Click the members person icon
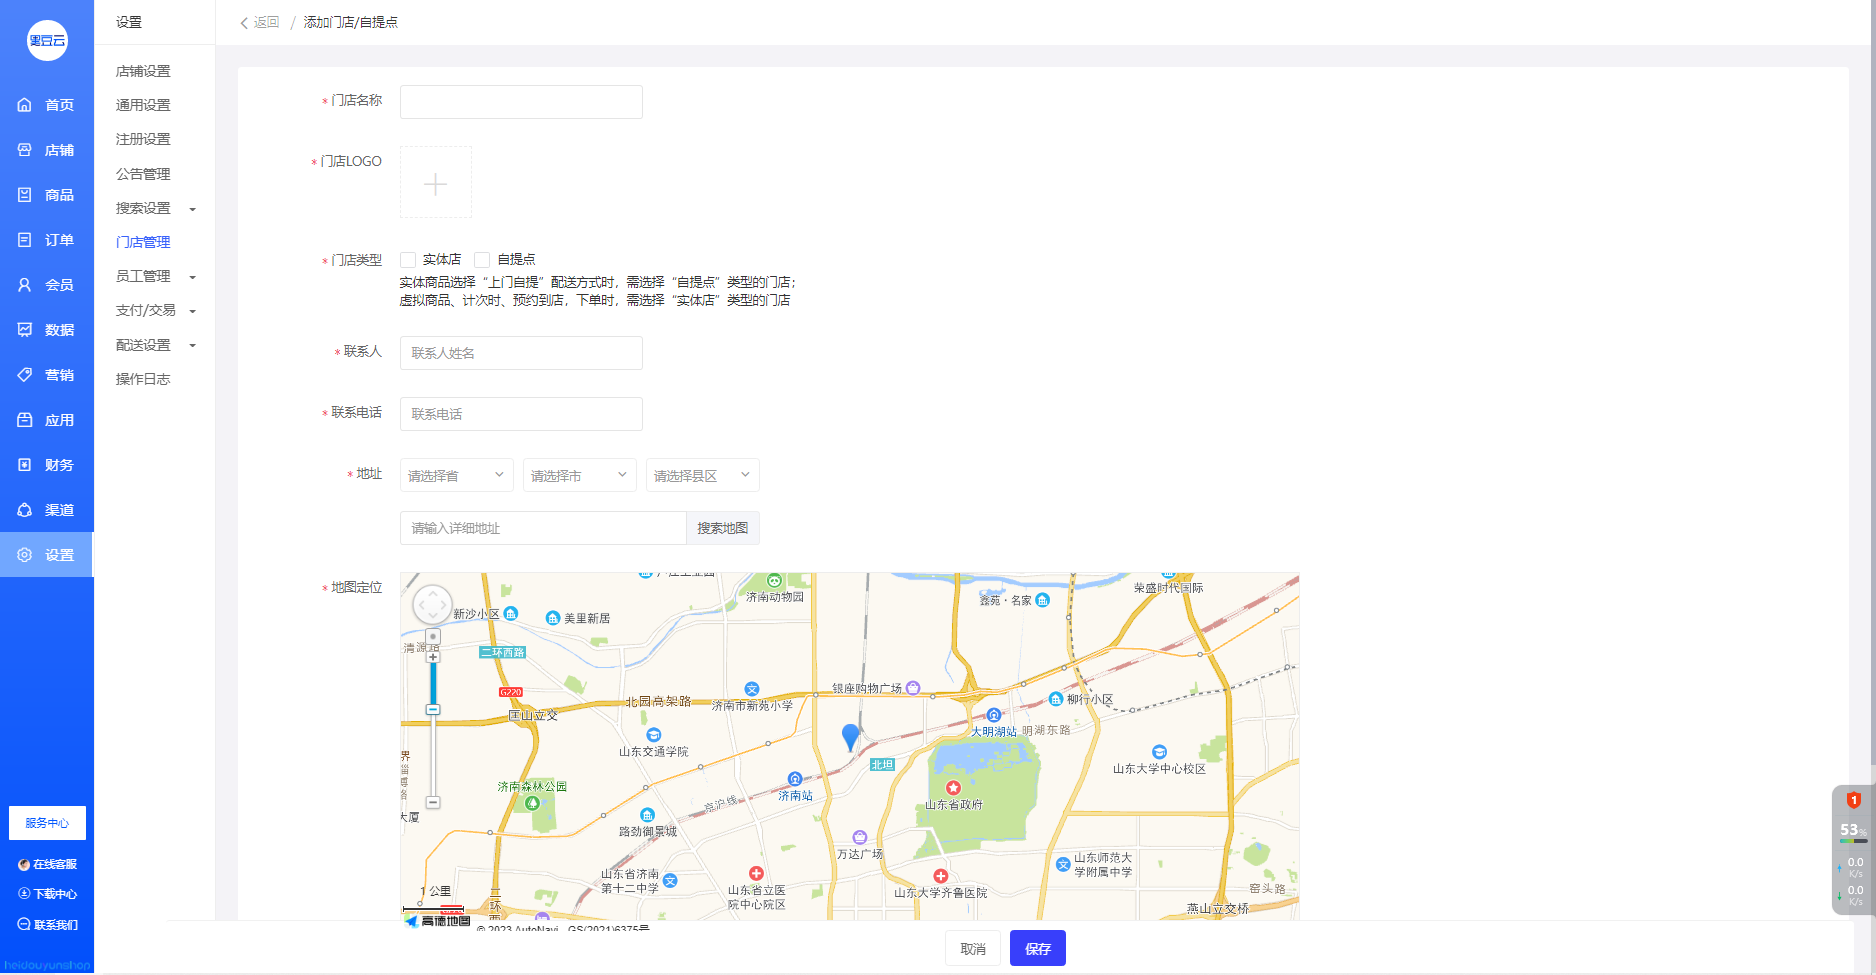Screen dimensions: 1876x975 25,285
